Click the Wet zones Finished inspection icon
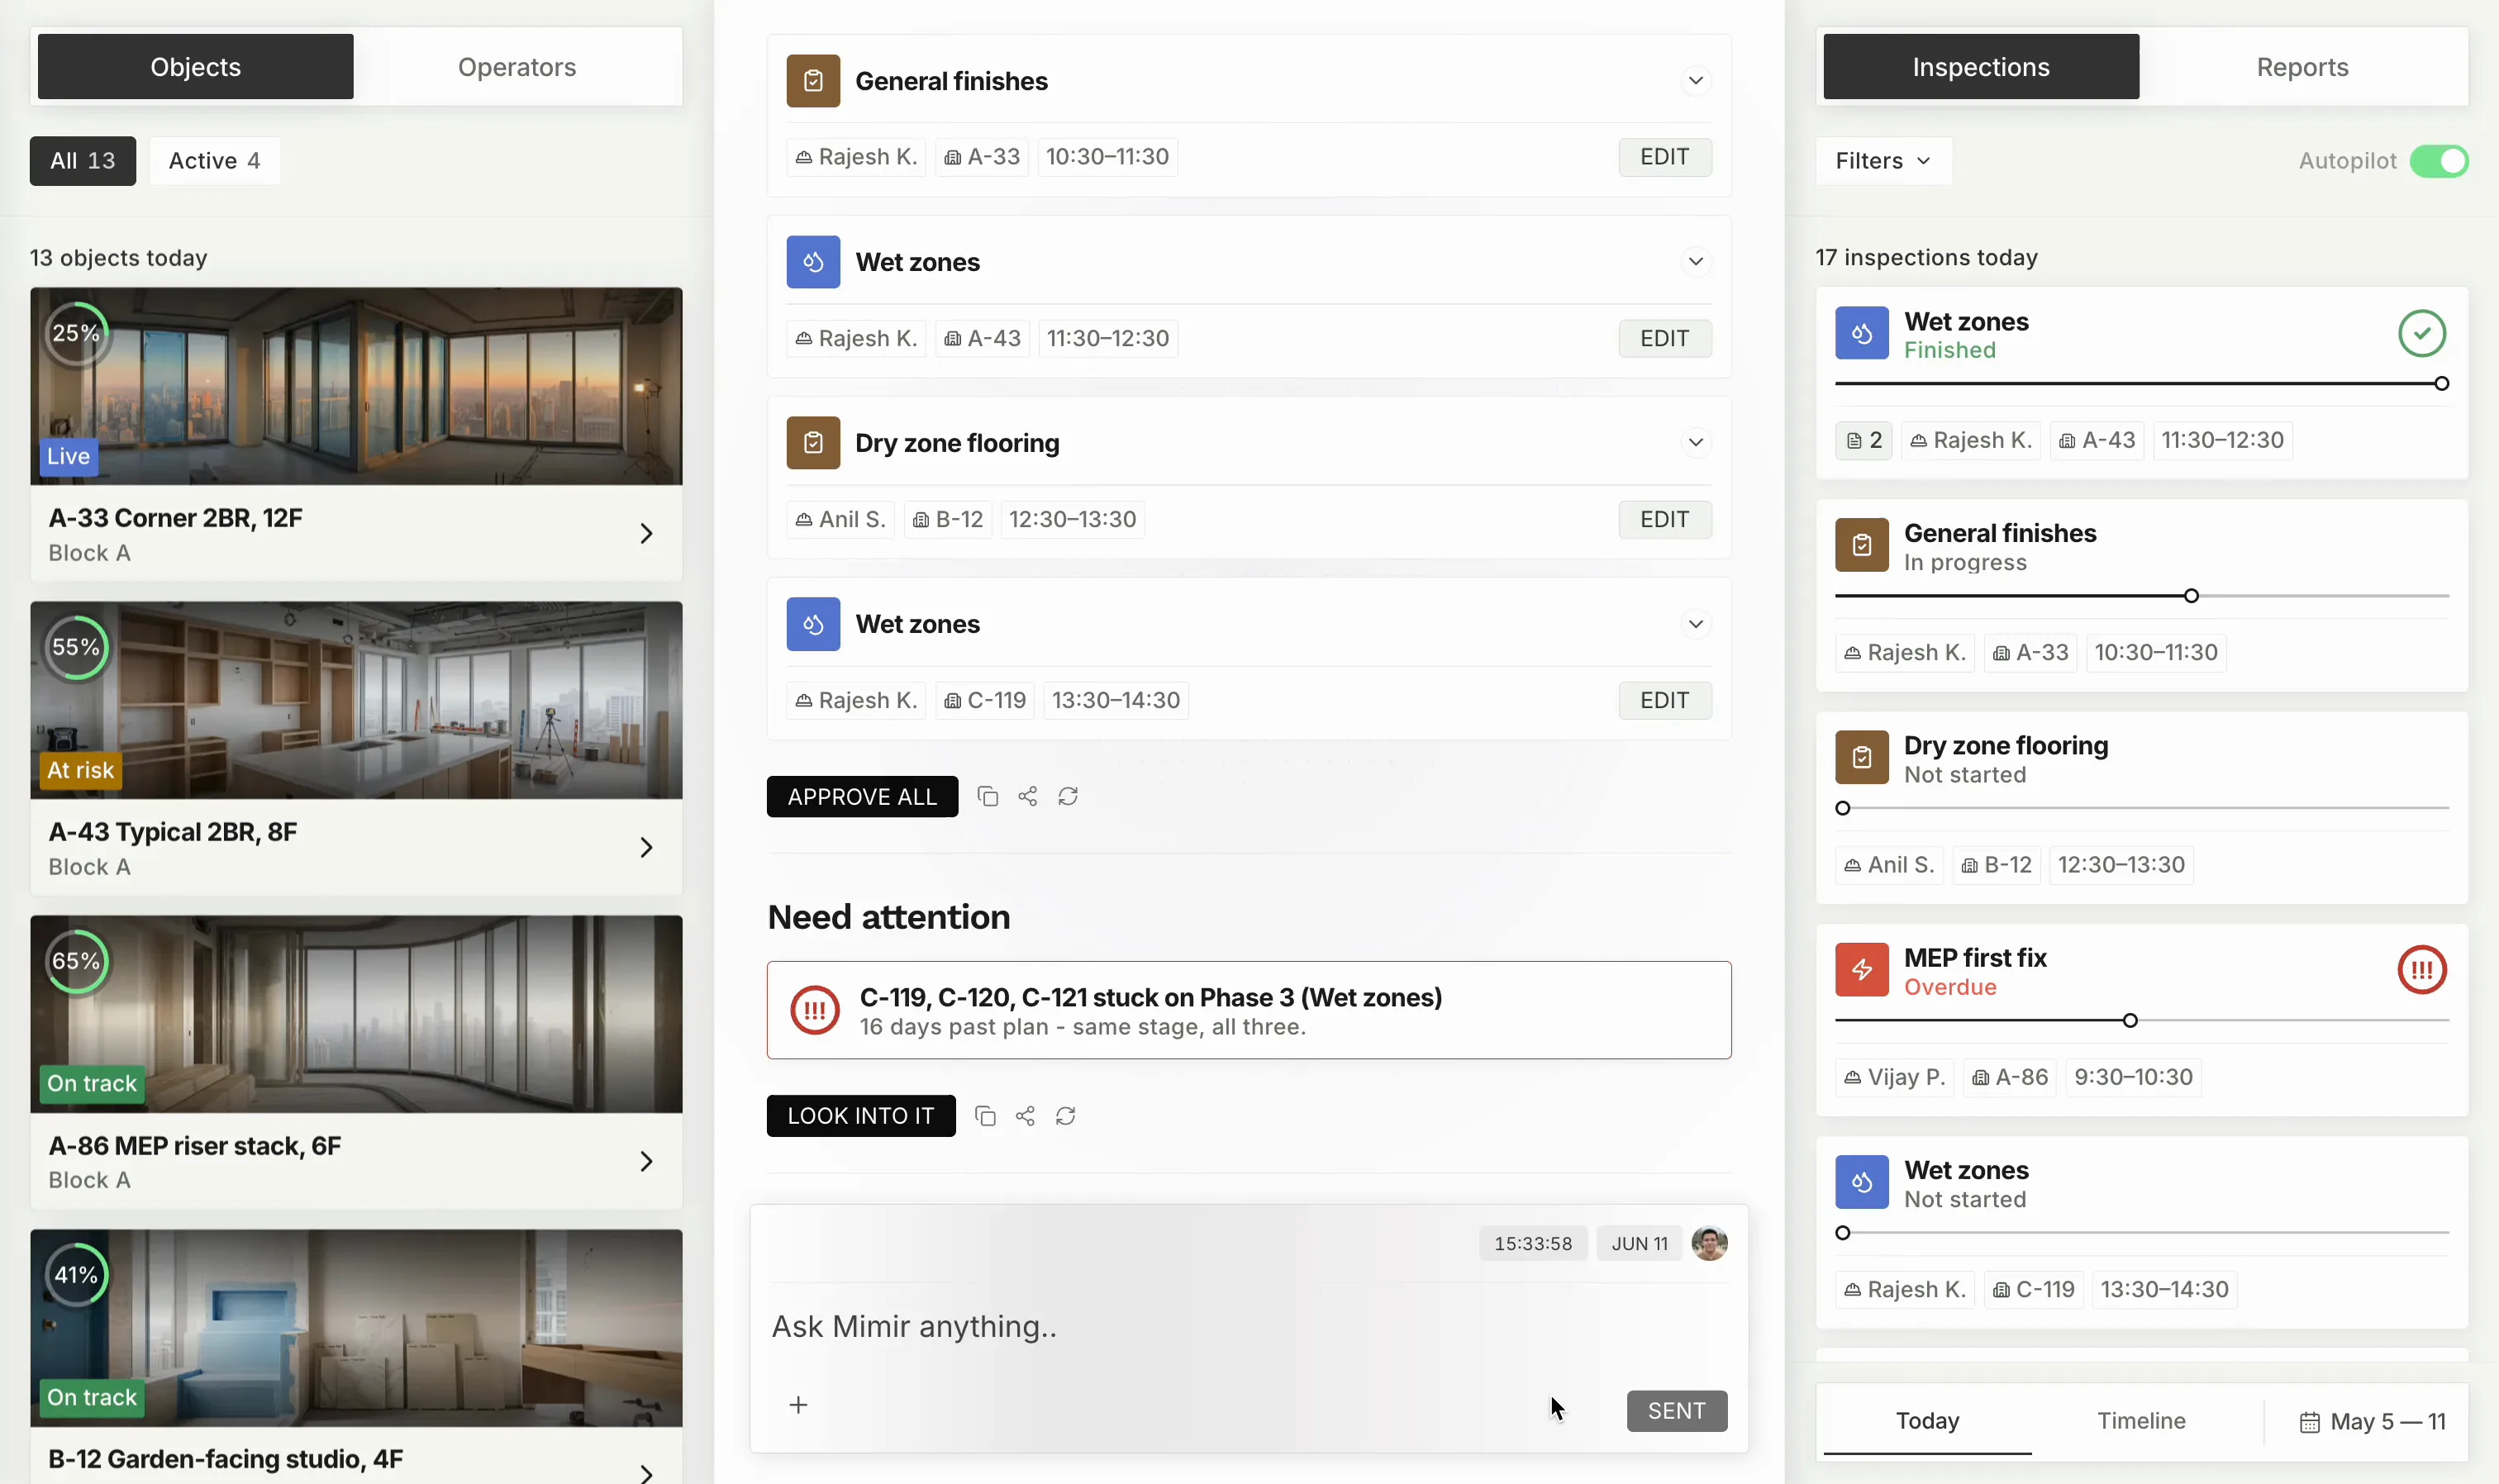 [1862, 333]
